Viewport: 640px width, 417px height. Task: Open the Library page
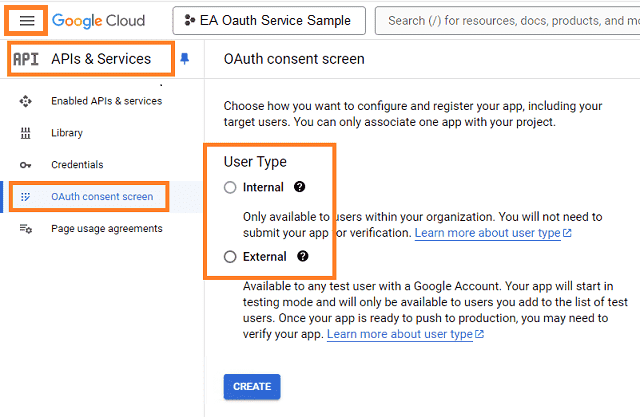pyautogui.click(x=67, y=133)
